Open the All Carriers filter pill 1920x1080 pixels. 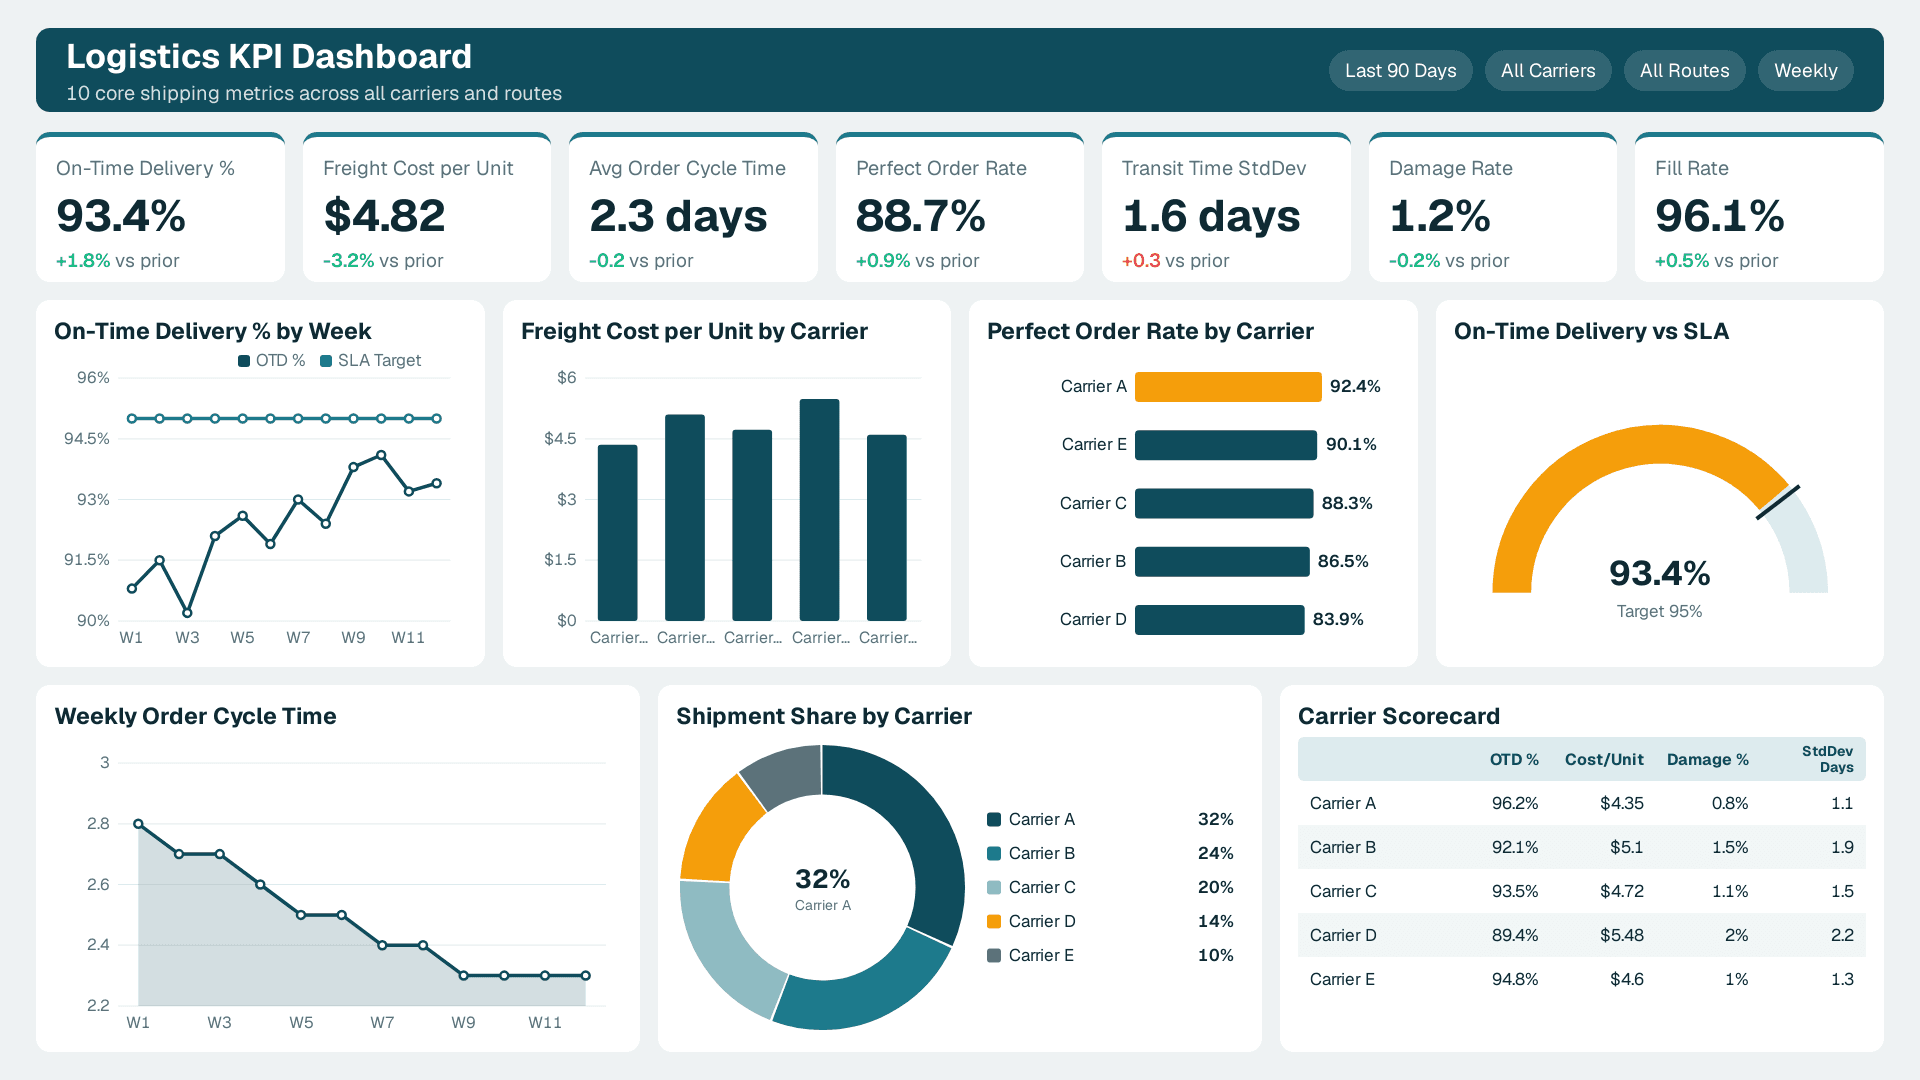tap(1548, 71)
